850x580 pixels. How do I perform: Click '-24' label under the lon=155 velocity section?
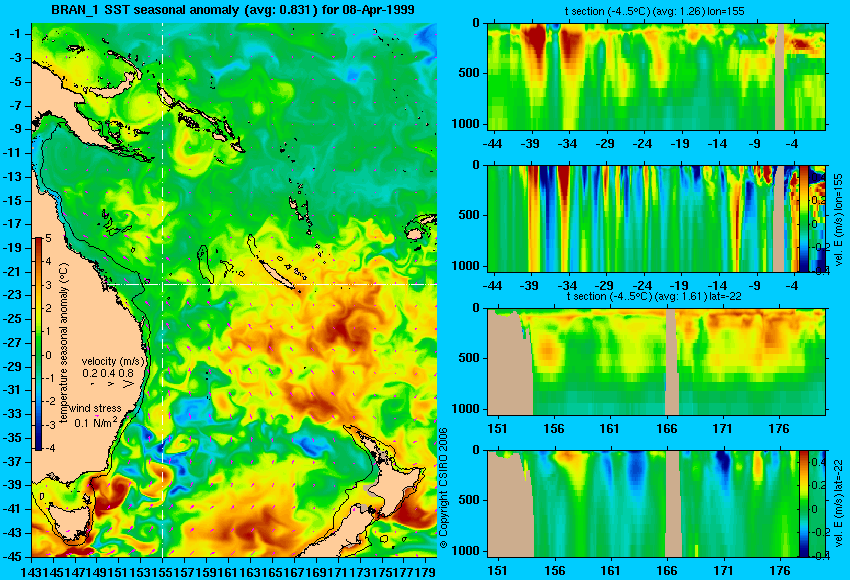(642, 286)
